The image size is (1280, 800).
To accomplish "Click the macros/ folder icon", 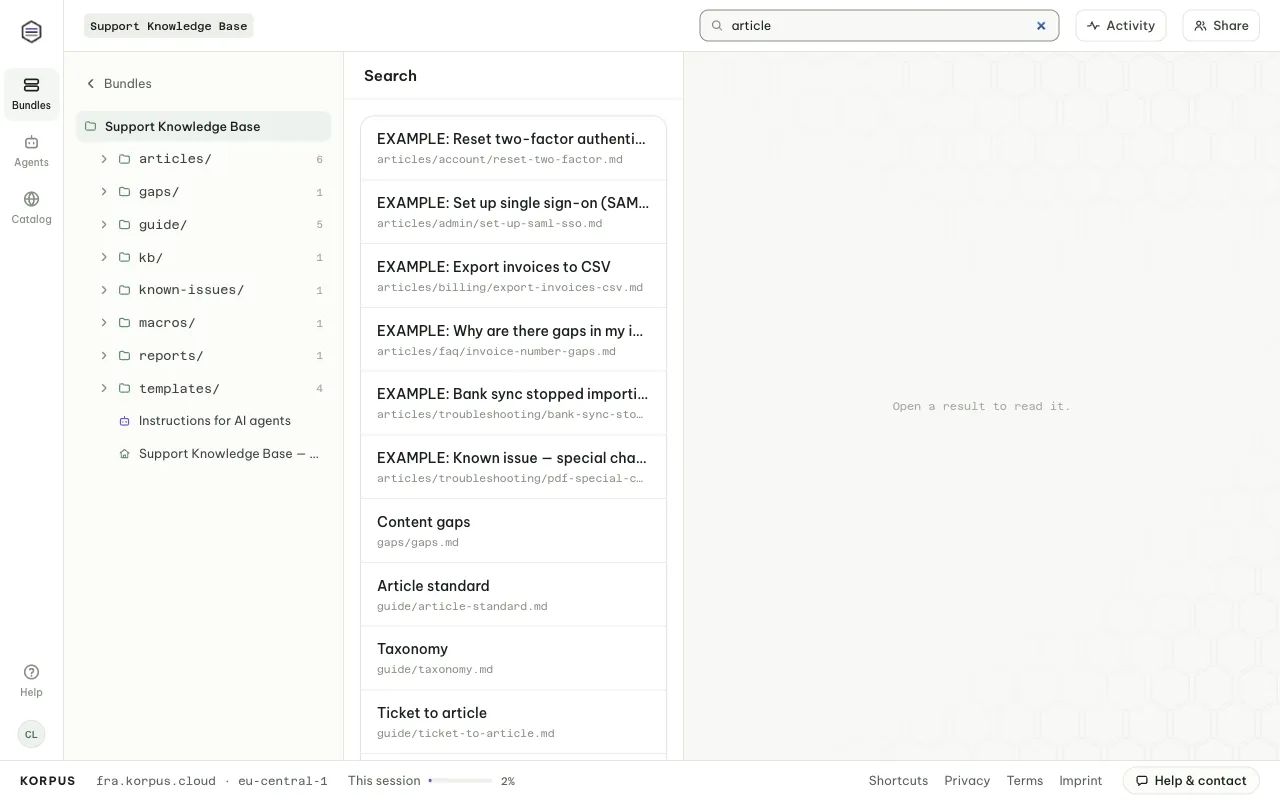I will pos(125,323).
